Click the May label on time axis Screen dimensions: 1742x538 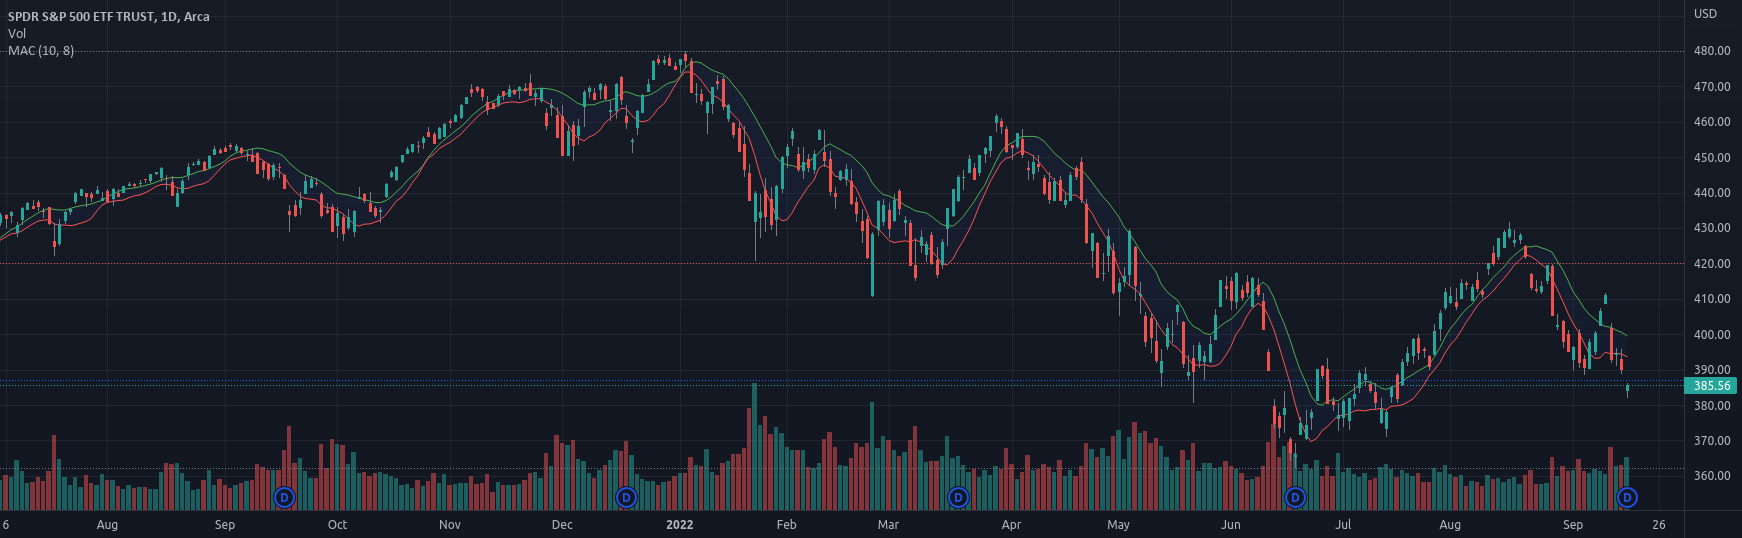pos(1118,525)
